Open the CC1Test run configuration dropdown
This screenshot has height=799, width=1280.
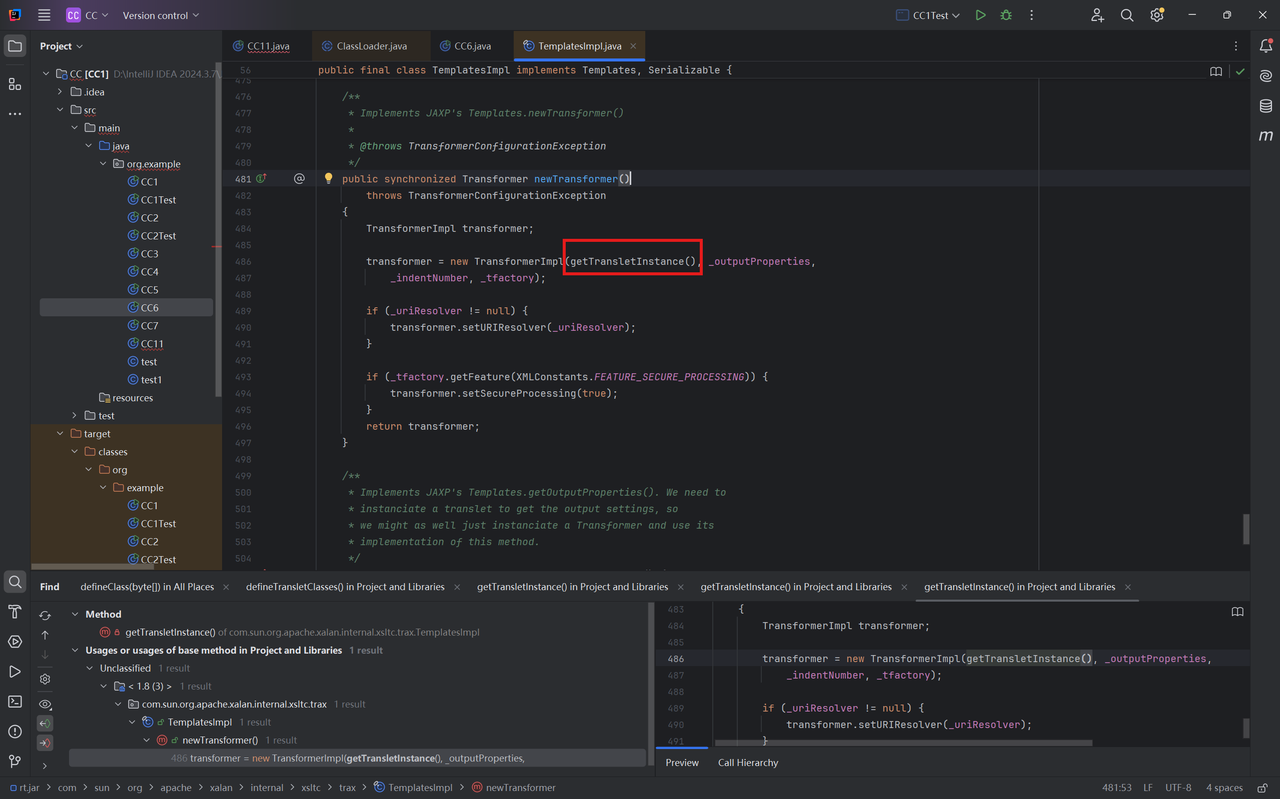coord(928,15)
